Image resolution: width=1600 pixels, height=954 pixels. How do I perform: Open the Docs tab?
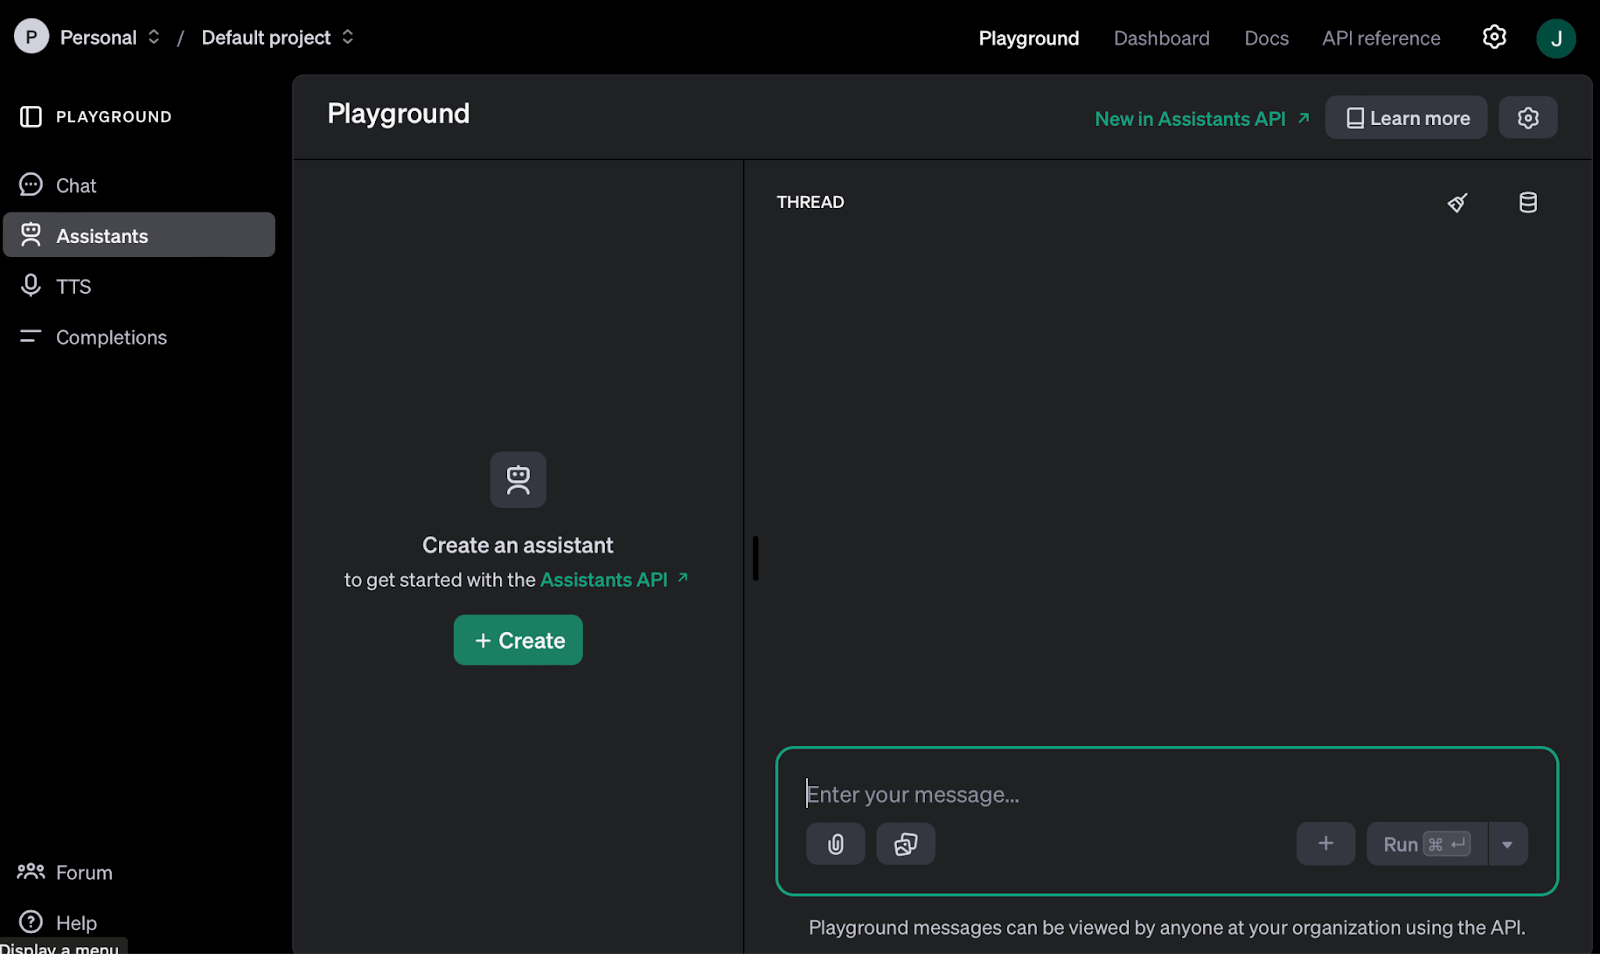click(1267, 38)
